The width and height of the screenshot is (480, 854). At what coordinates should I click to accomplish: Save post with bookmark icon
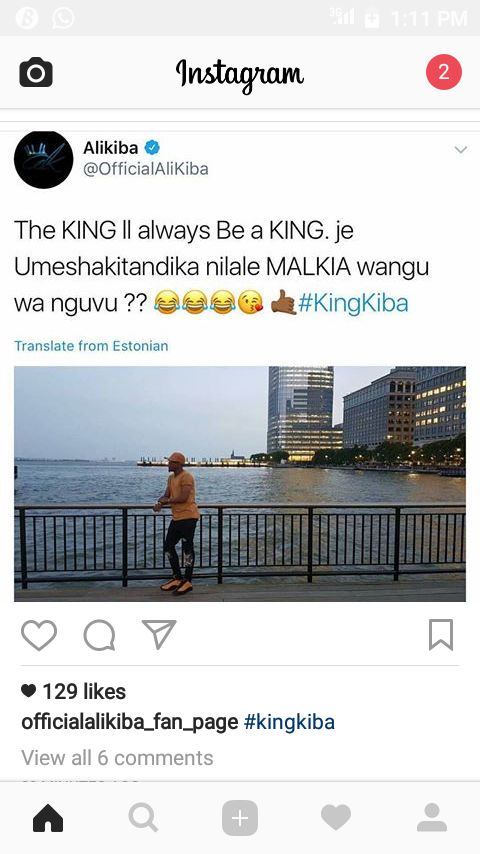441,635
